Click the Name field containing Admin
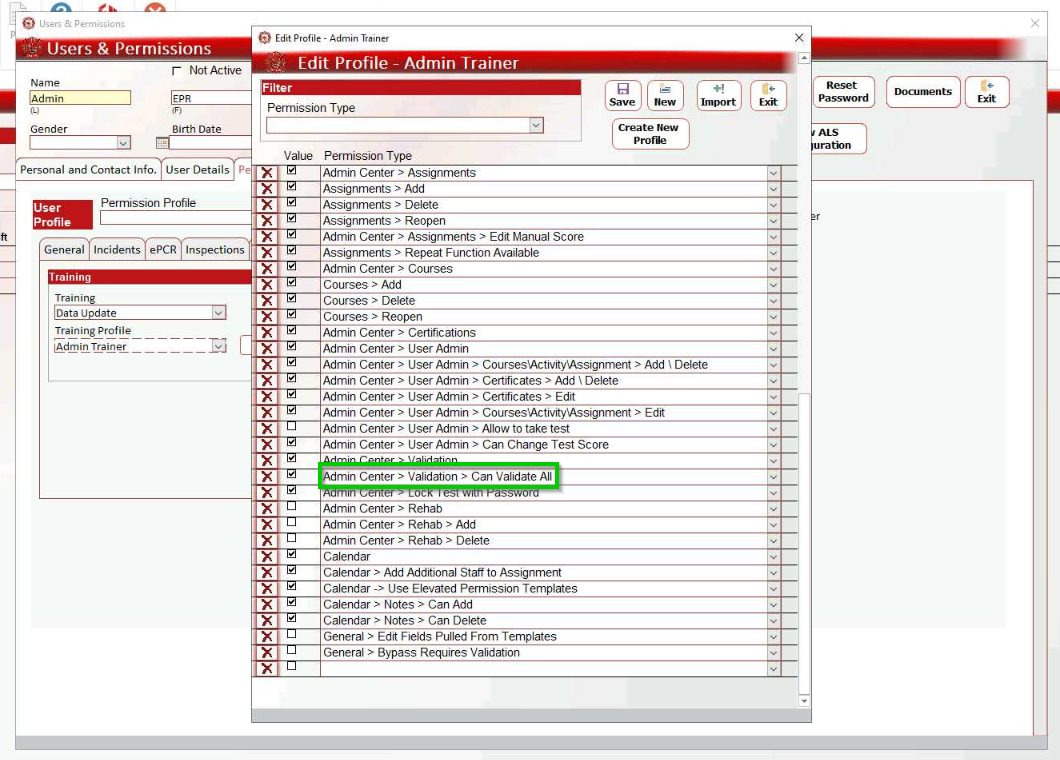Screen dimensions: 1060x760 tap(80, 98)
